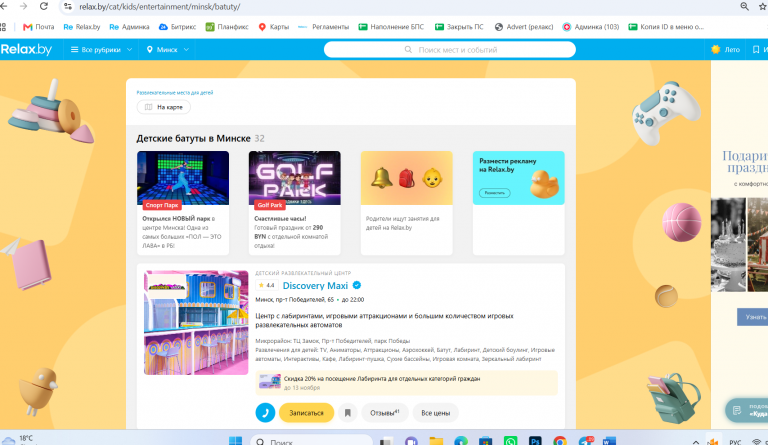Click the address bar URL relax.by/cat/kids
768x445 pixels.
(x=160, y=7)
